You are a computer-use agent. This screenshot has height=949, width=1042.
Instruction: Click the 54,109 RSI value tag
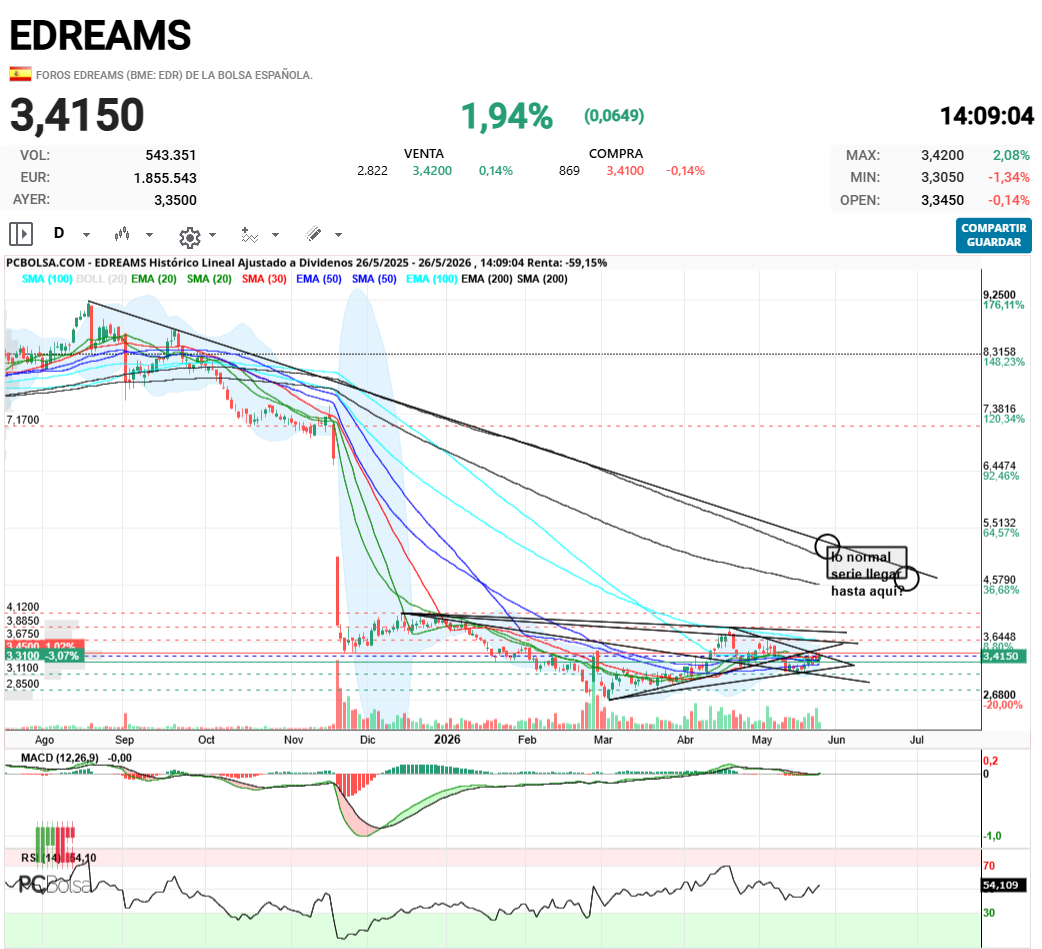1004,886
